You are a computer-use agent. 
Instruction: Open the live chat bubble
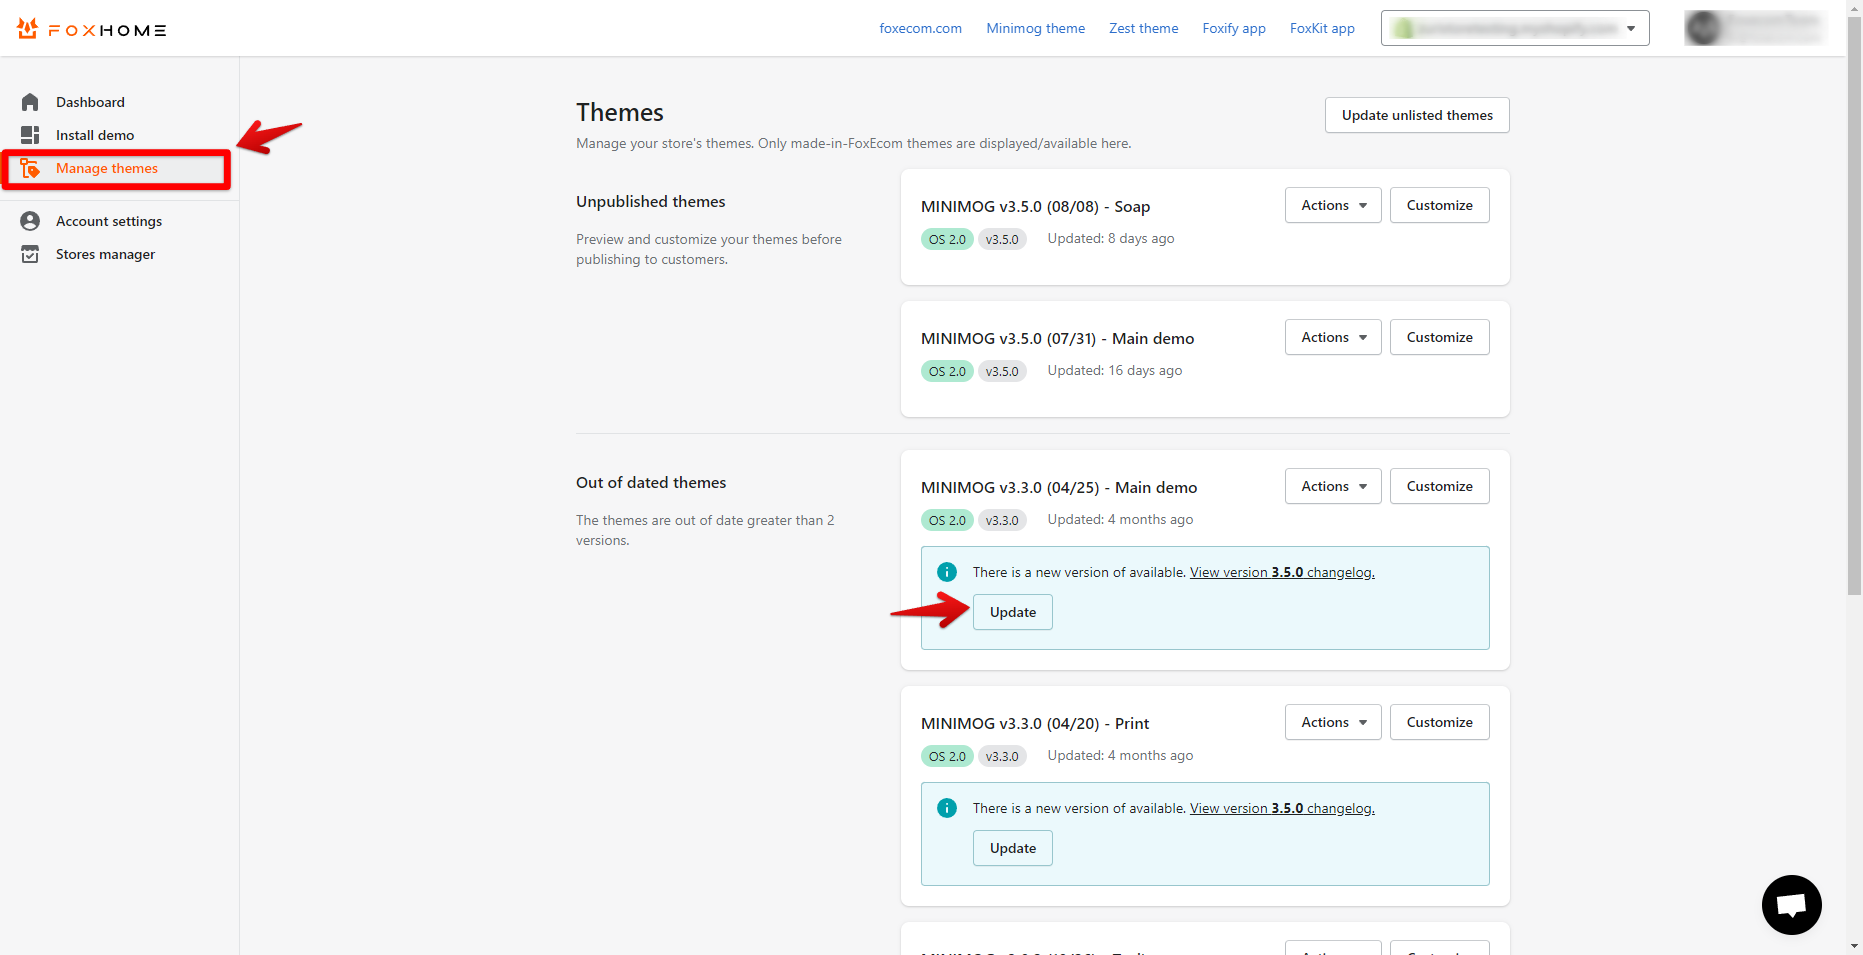1791,905
